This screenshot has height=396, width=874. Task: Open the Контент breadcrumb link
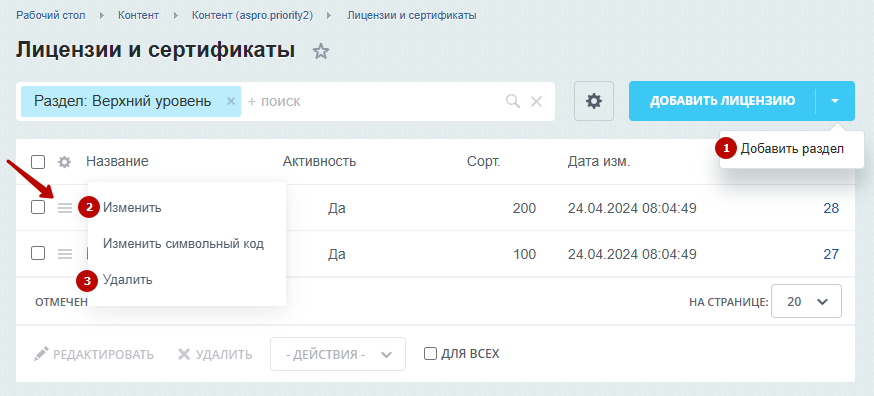click(139, 16)
